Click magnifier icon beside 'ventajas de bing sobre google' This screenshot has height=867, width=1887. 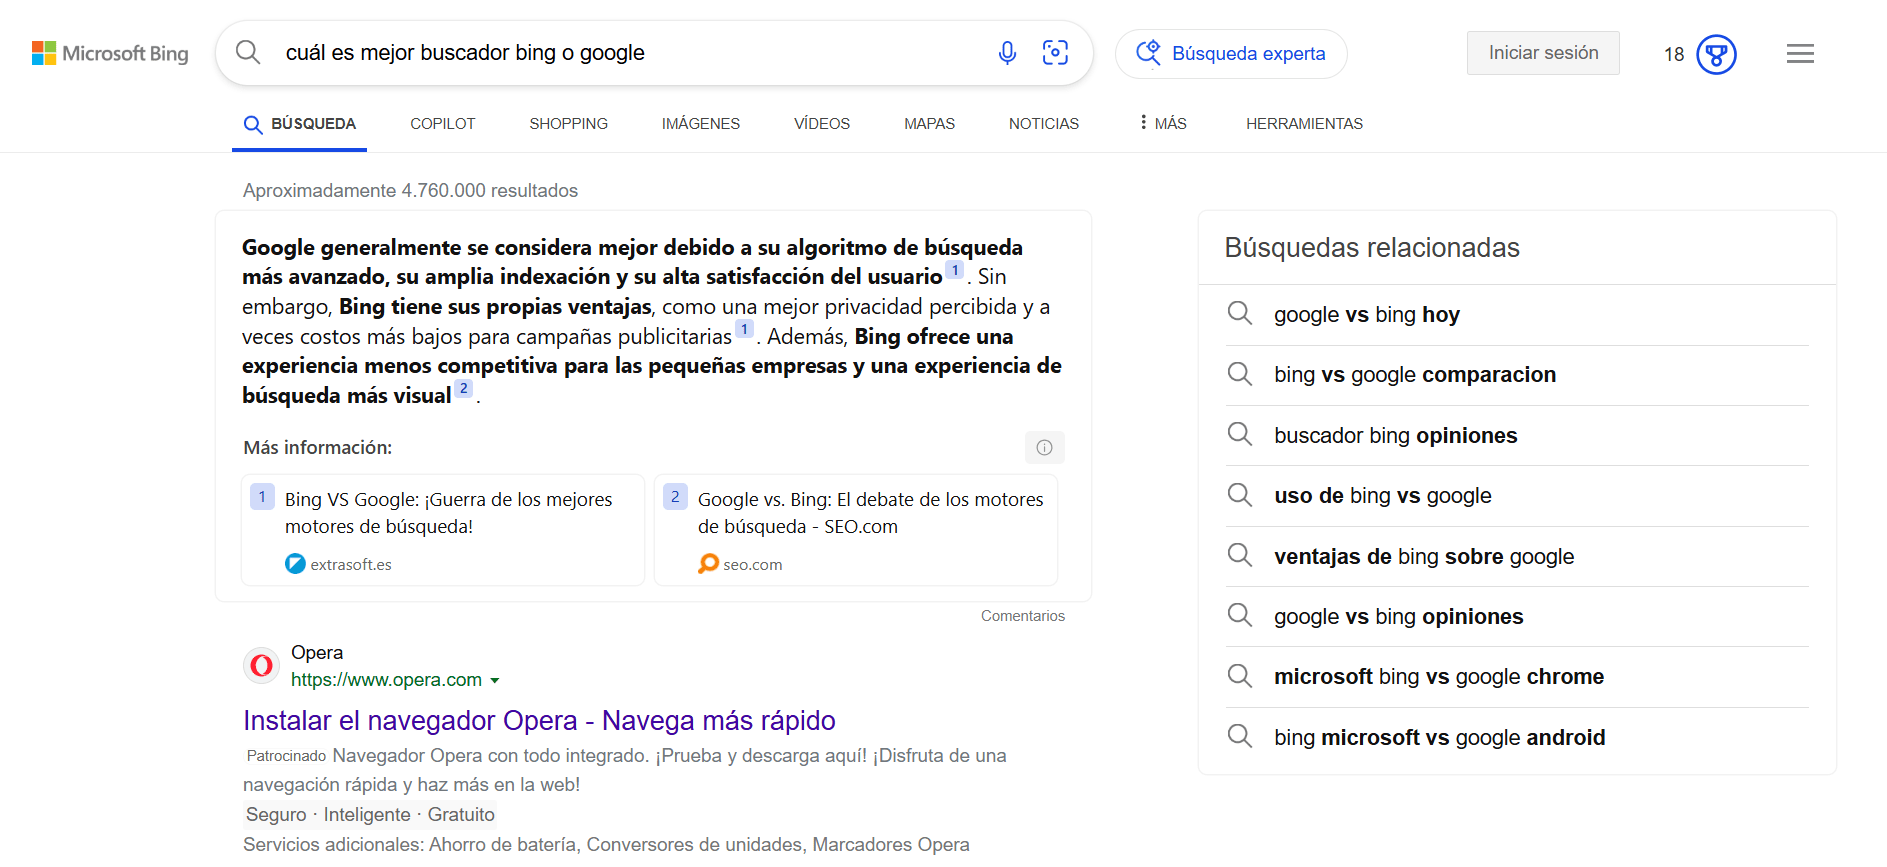[x=1240, y=555]
